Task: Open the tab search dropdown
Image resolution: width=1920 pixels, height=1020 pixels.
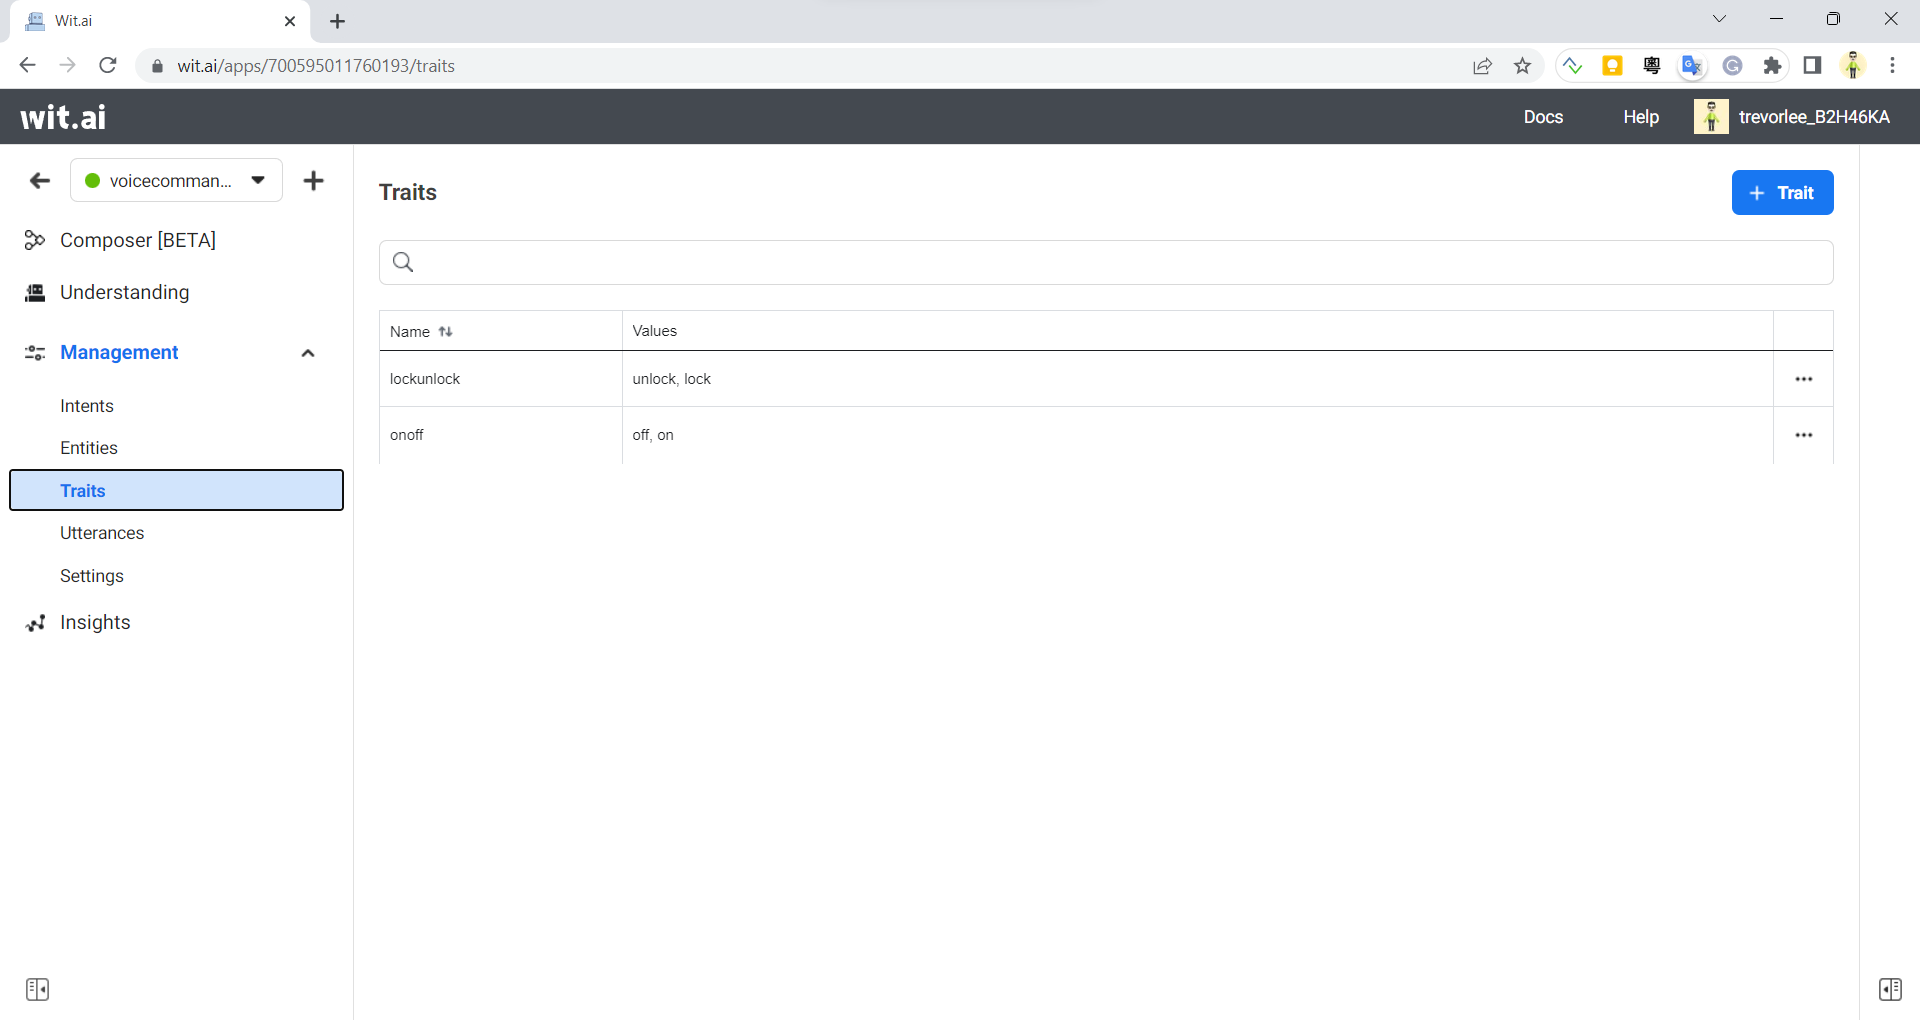Action: tap(1719, 19)
